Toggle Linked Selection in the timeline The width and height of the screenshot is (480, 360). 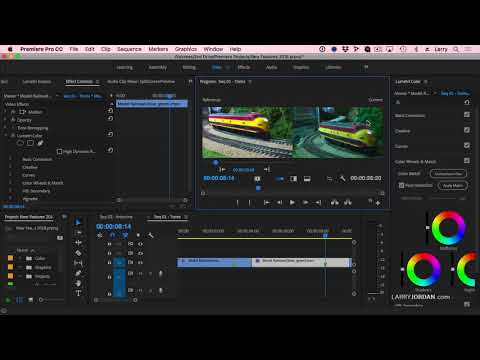pos(125,235)
